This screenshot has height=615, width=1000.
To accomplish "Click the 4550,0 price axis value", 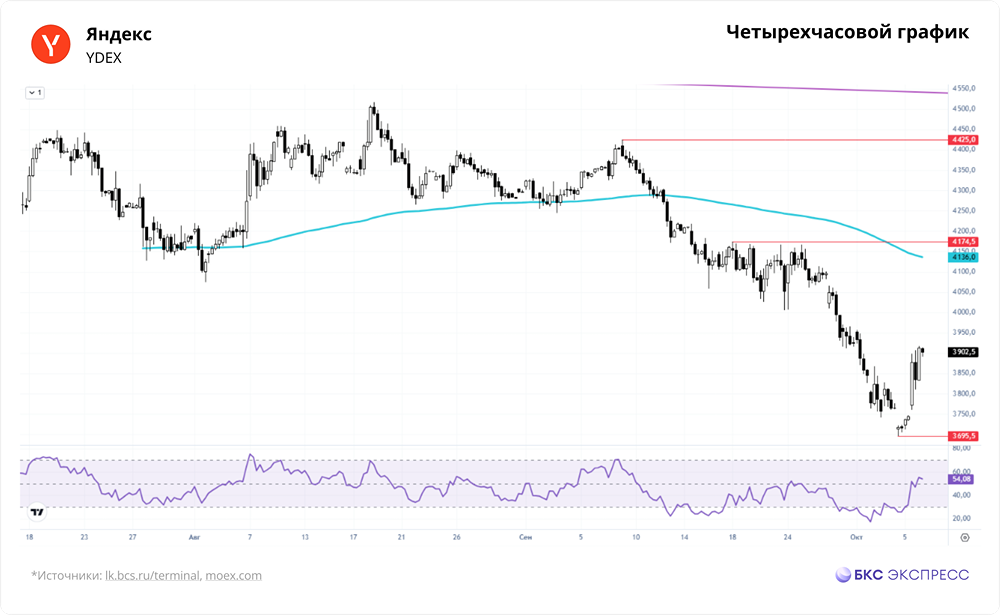I will pos(964,88).
